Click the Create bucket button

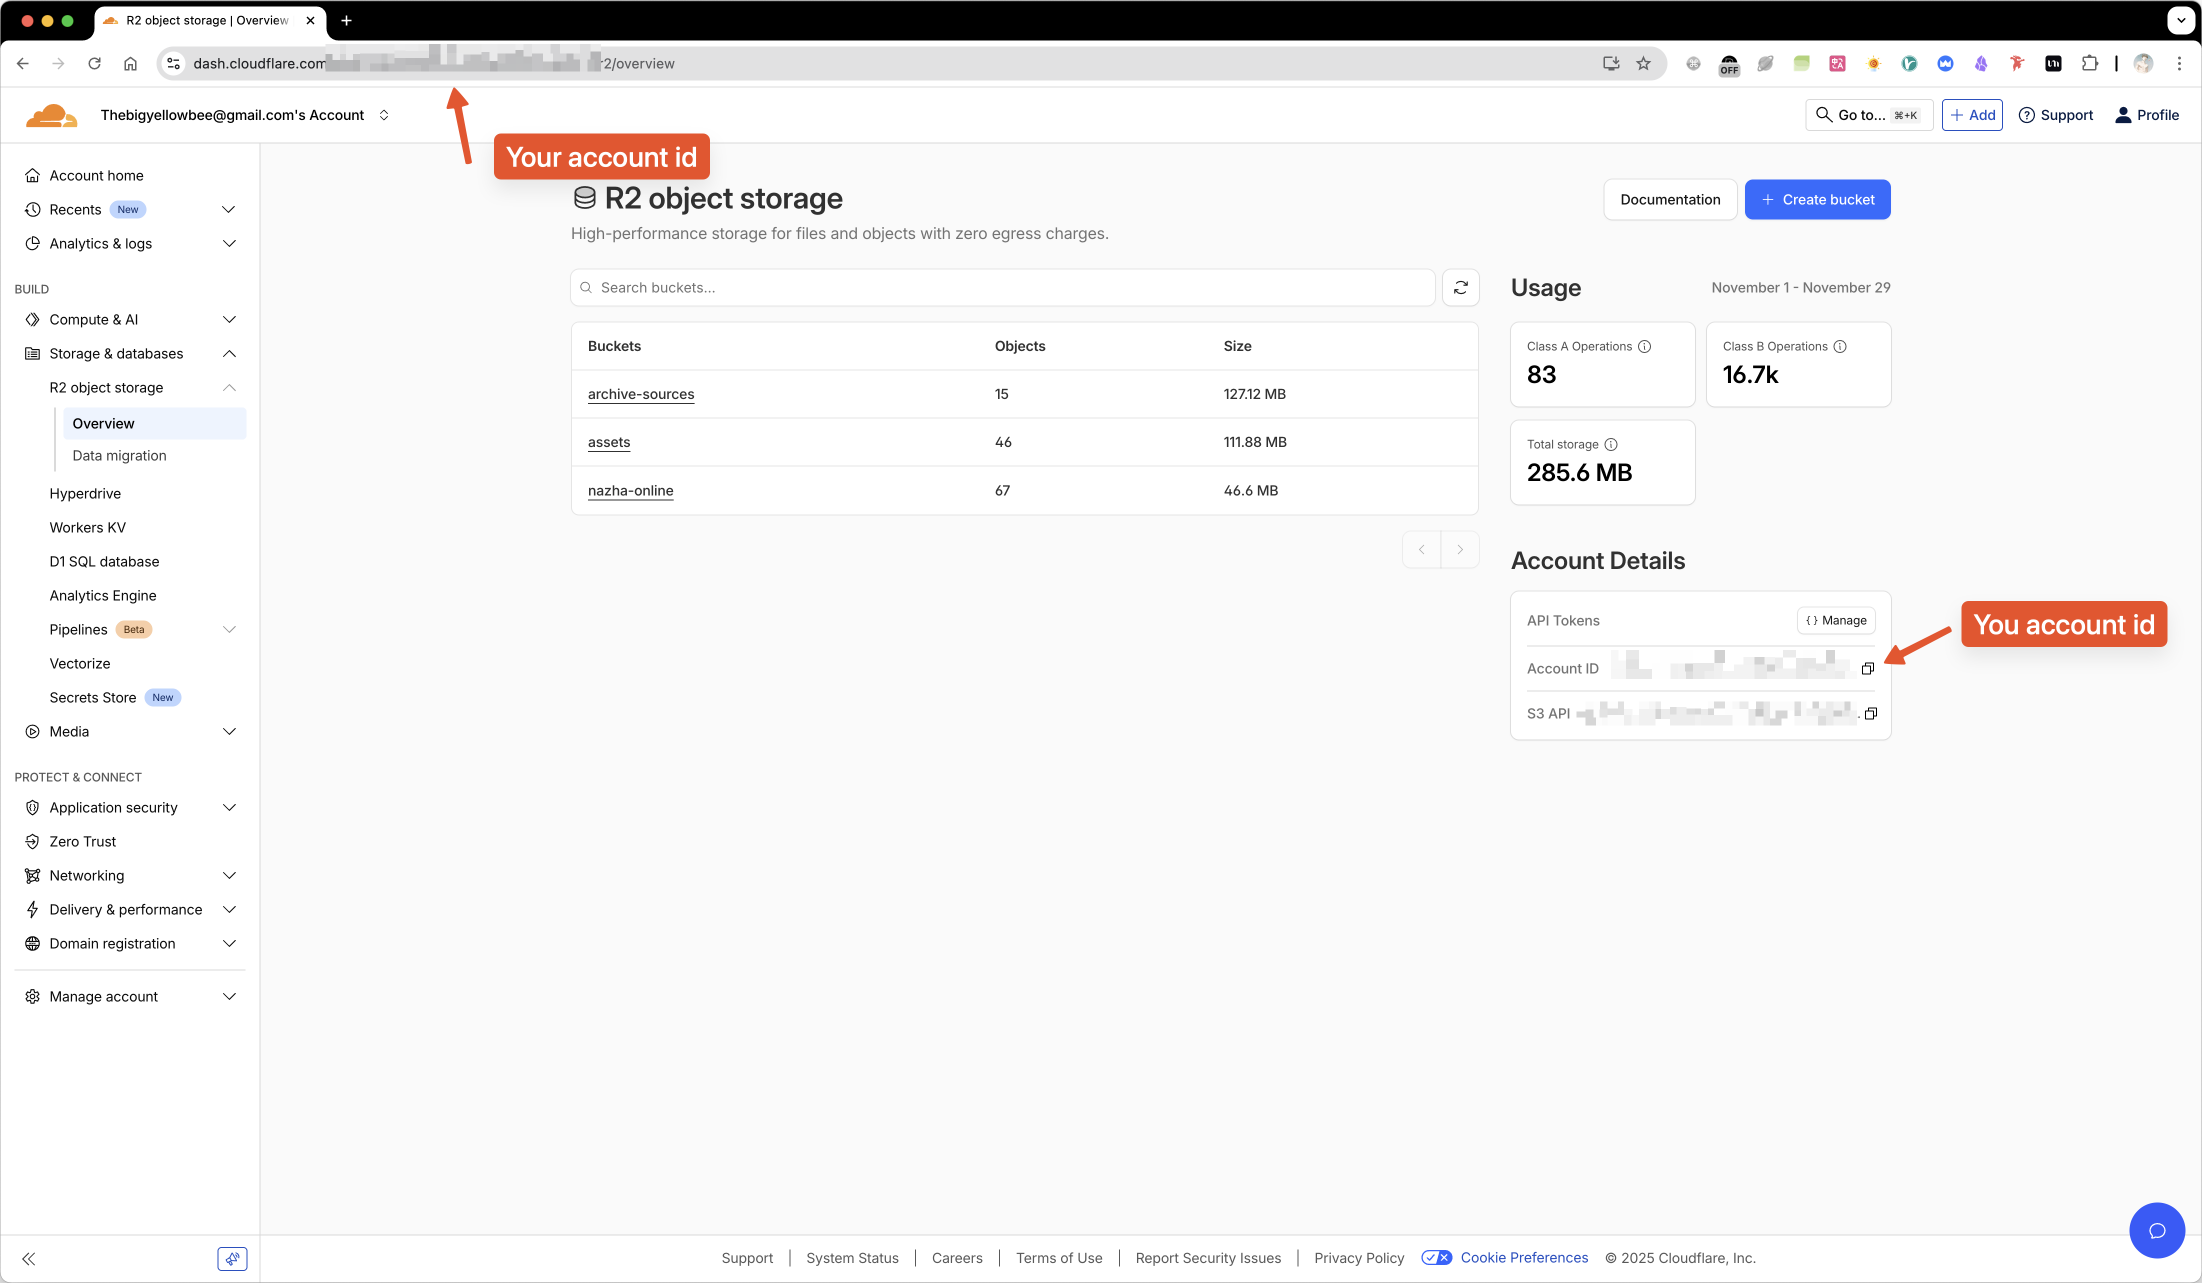[1817, 200]
